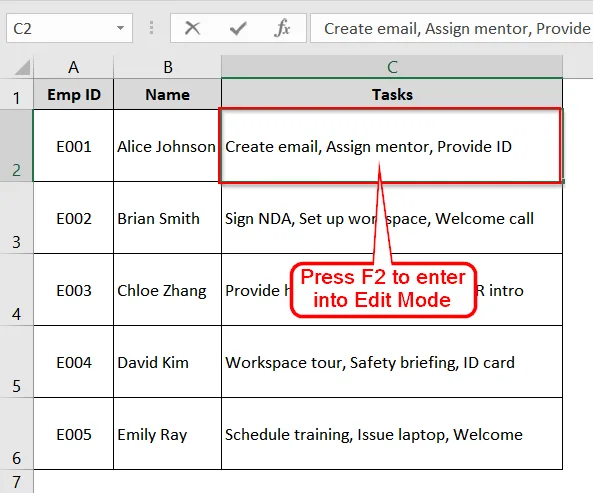This screenshot has height=493, width=593.
Task: Click the Tasks header cell
Action: (x=392, y=95)
